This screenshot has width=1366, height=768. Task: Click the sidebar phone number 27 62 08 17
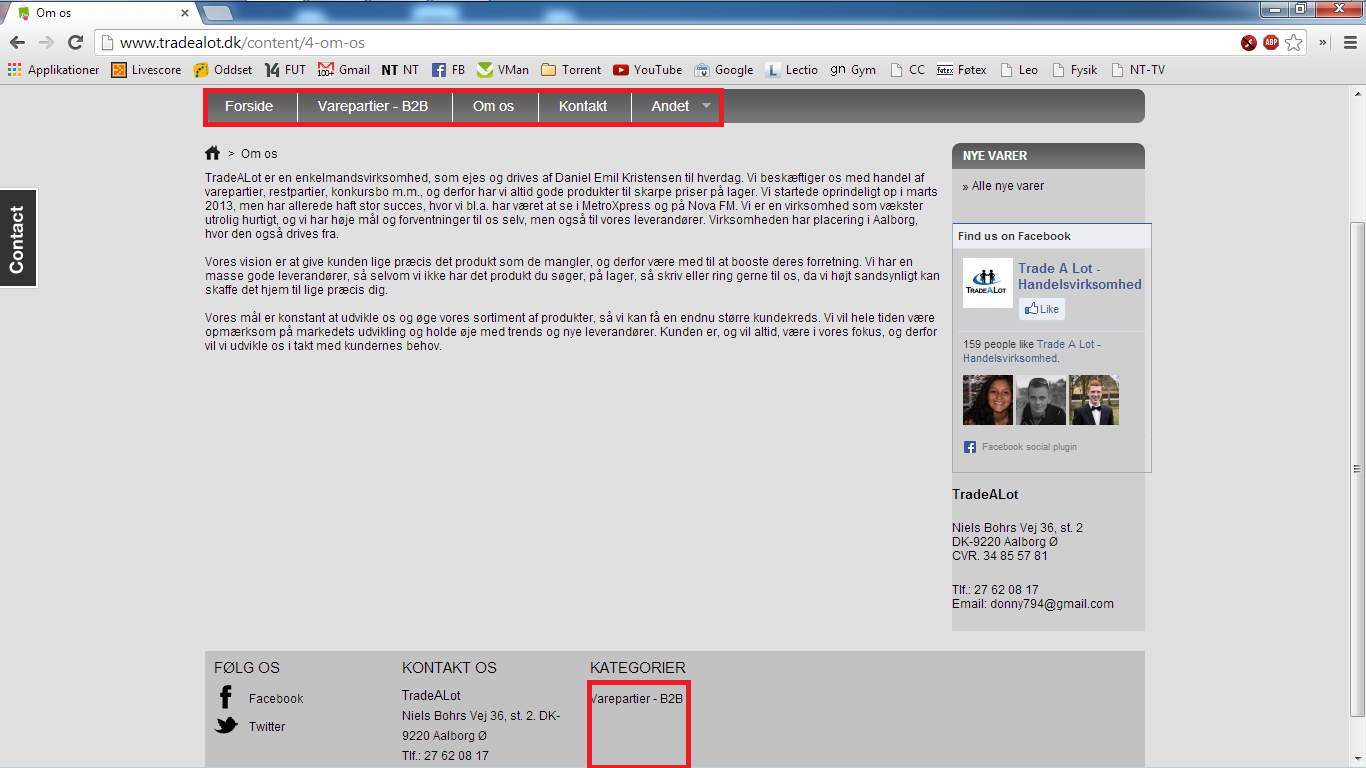1006,590
